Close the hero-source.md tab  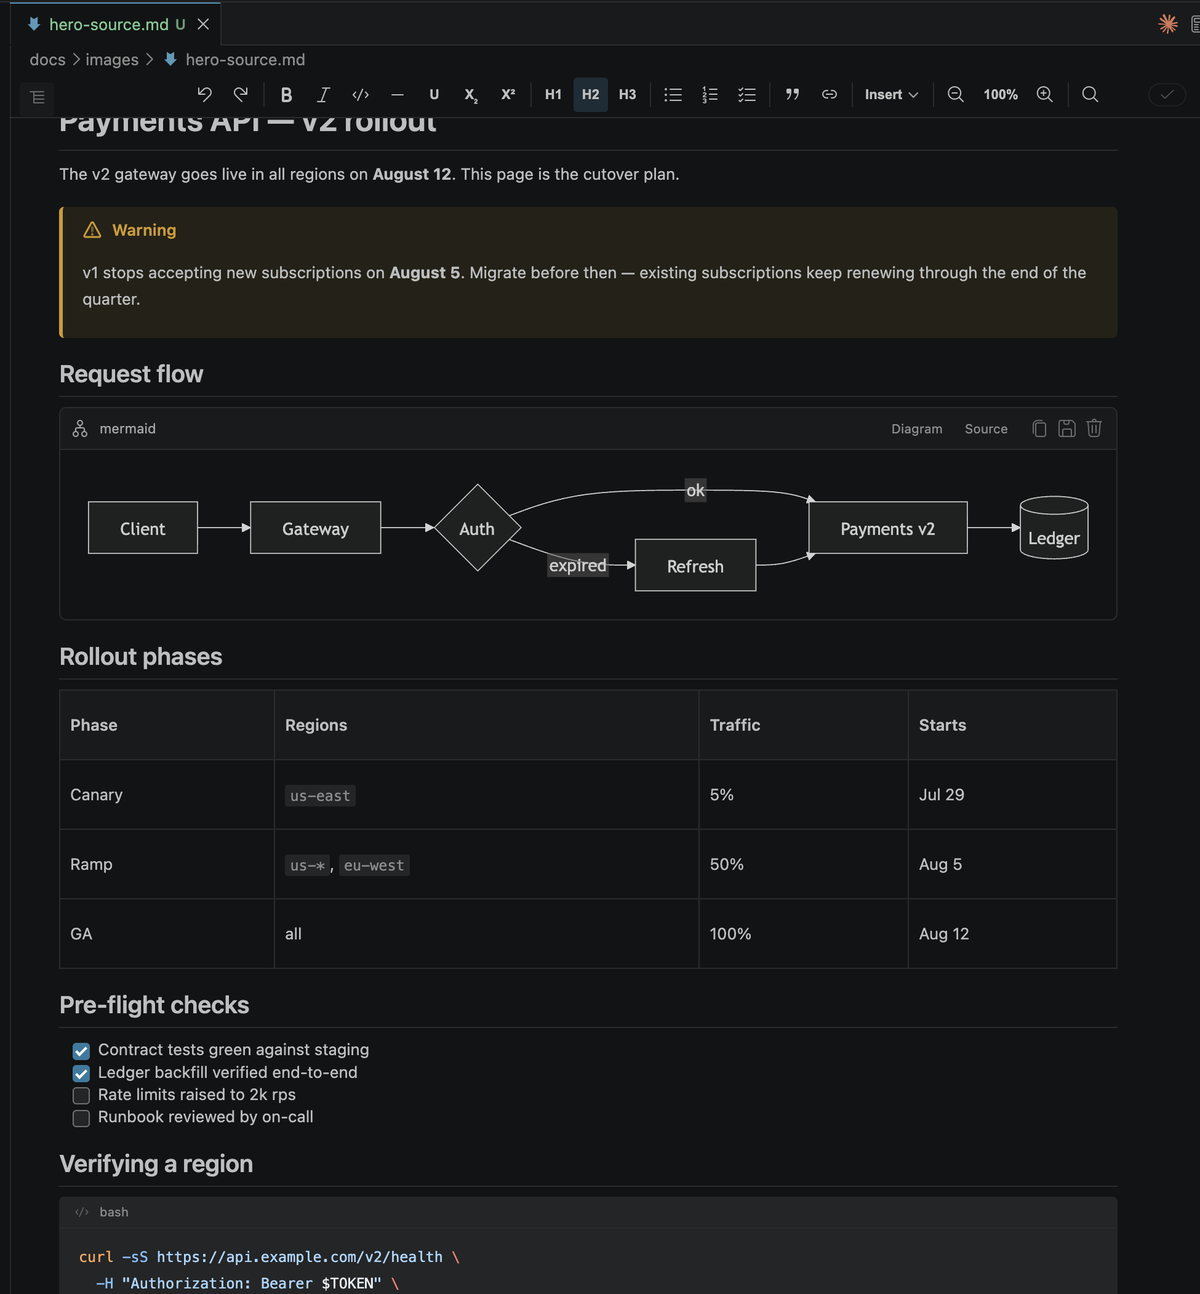pos(203,24)
